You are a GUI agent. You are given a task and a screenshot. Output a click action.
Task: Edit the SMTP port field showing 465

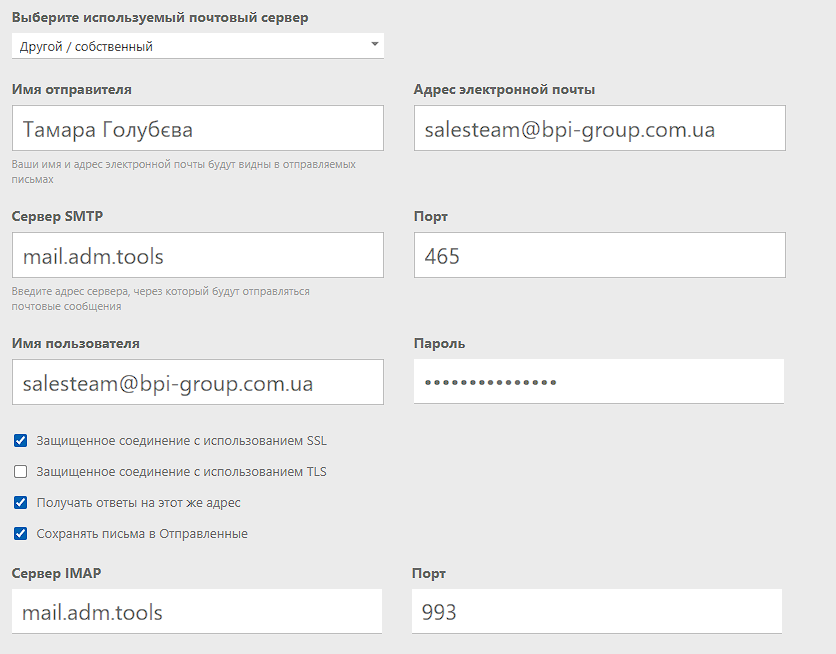pos(600,255)
